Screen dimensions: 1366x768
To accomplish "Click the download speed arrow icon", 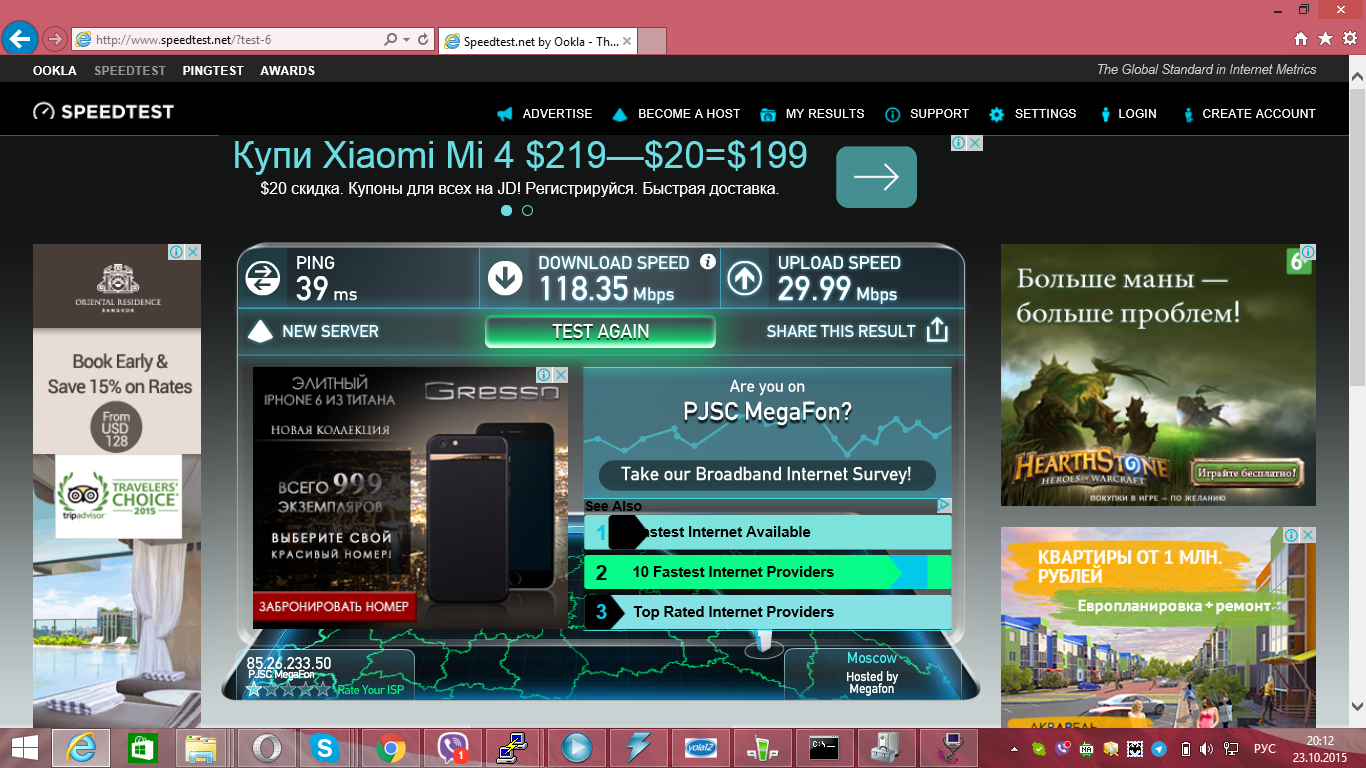I will tap(506, 278).
